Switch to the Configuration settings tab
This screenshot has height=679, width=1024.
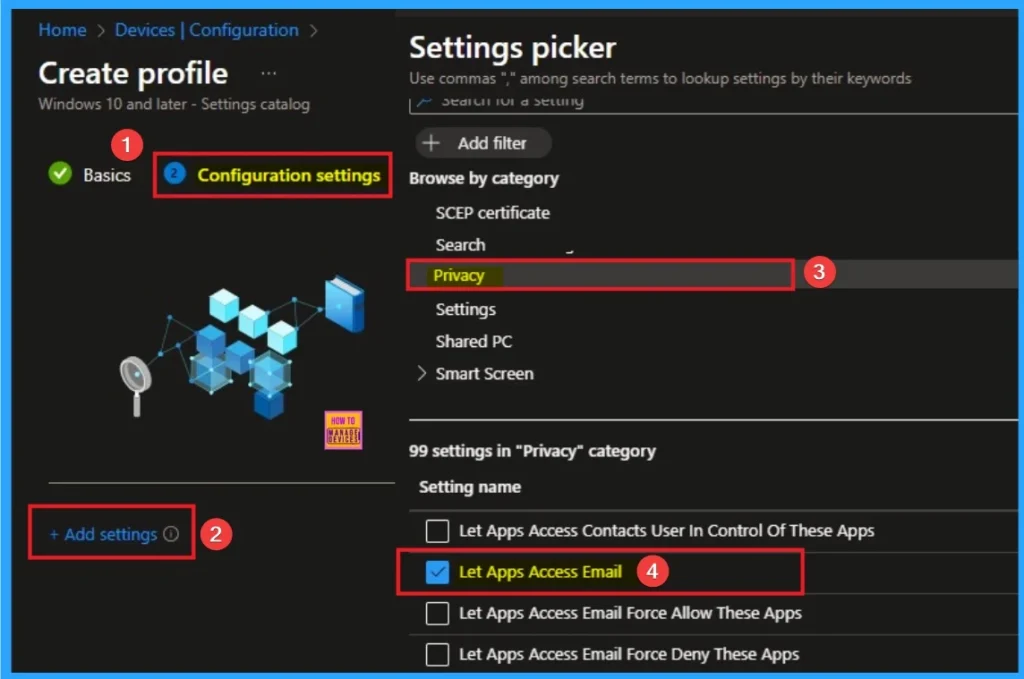[288, 175]
